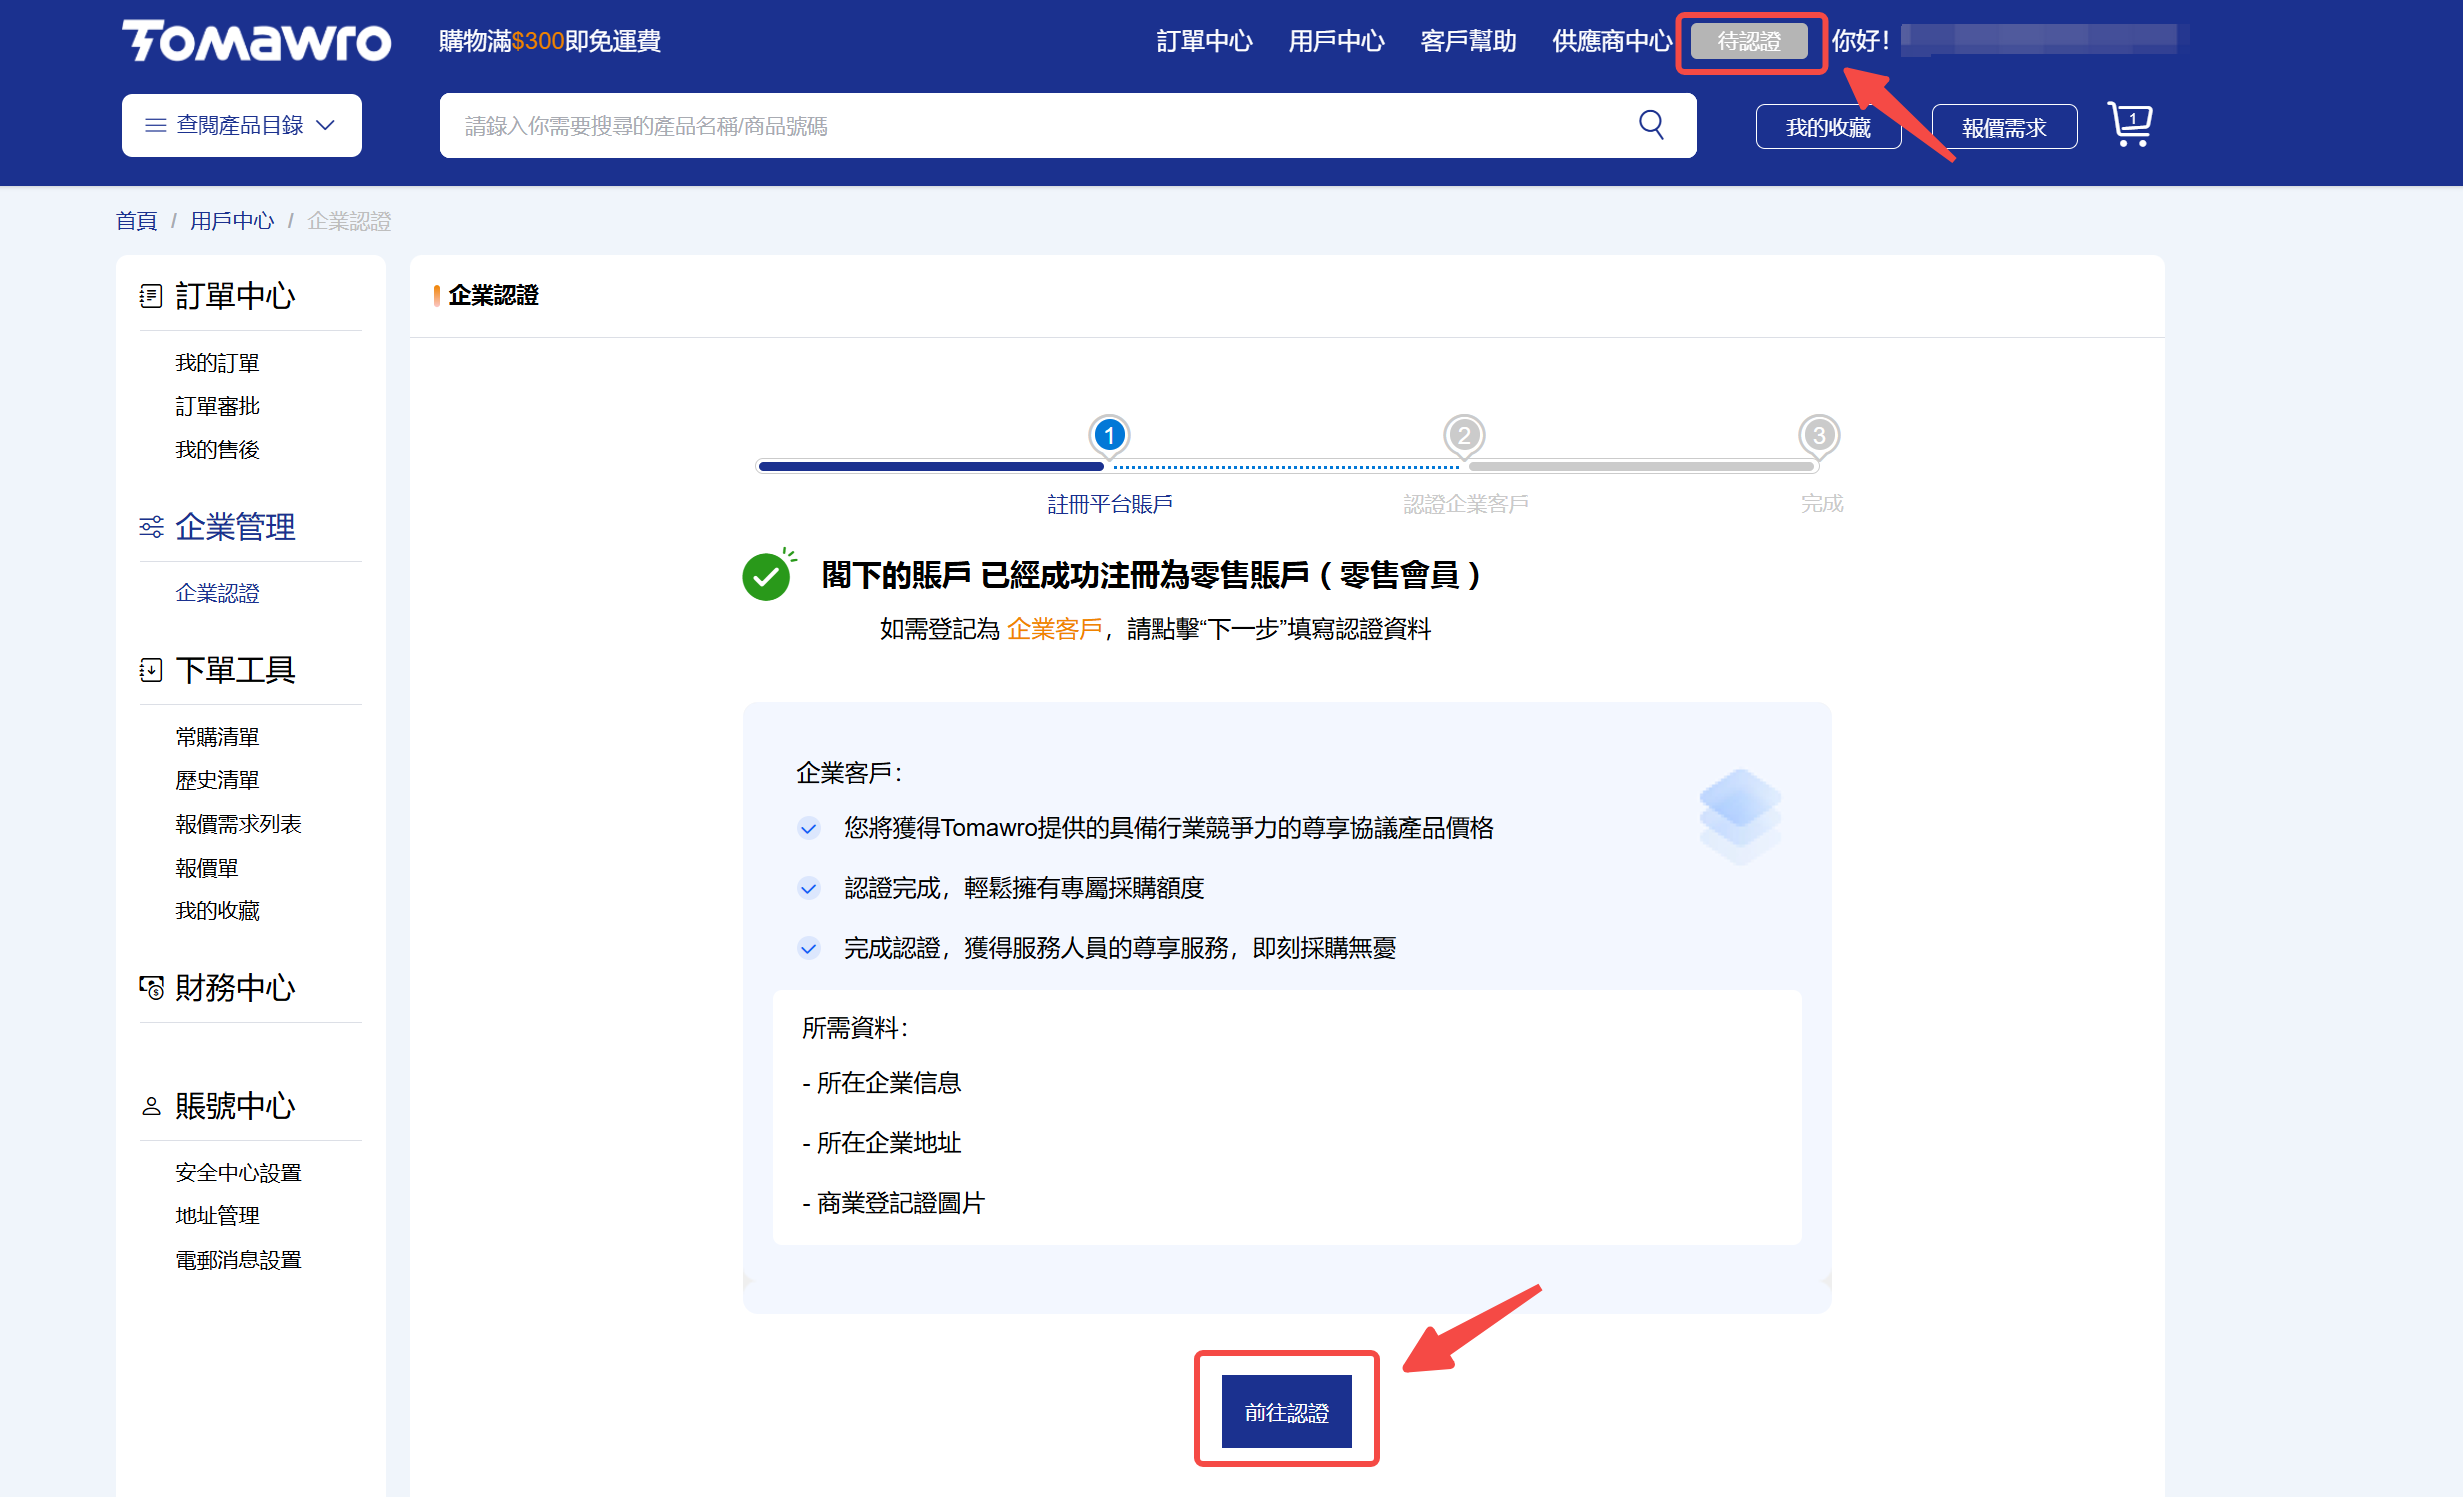The height and width of the screenshot is (1497, 2463).
Task: Click the search magnifier icon
Action: click(1651, 125)
